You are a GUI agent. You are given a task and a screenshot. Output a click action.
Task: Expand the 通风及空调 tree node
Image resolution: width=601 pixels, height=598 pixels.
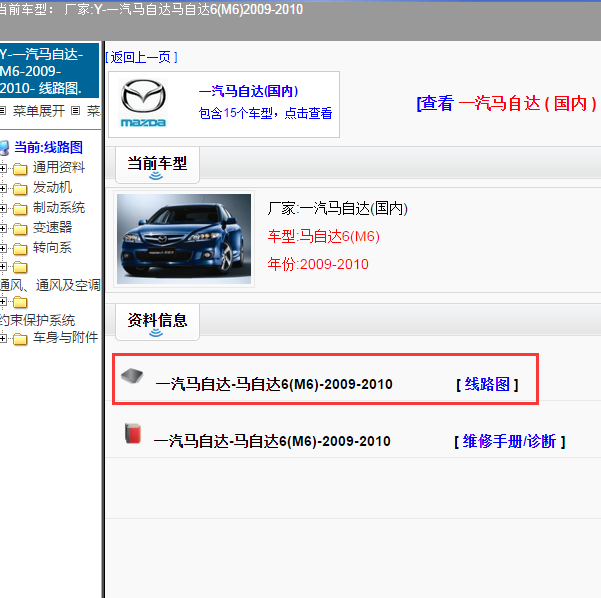3,267
